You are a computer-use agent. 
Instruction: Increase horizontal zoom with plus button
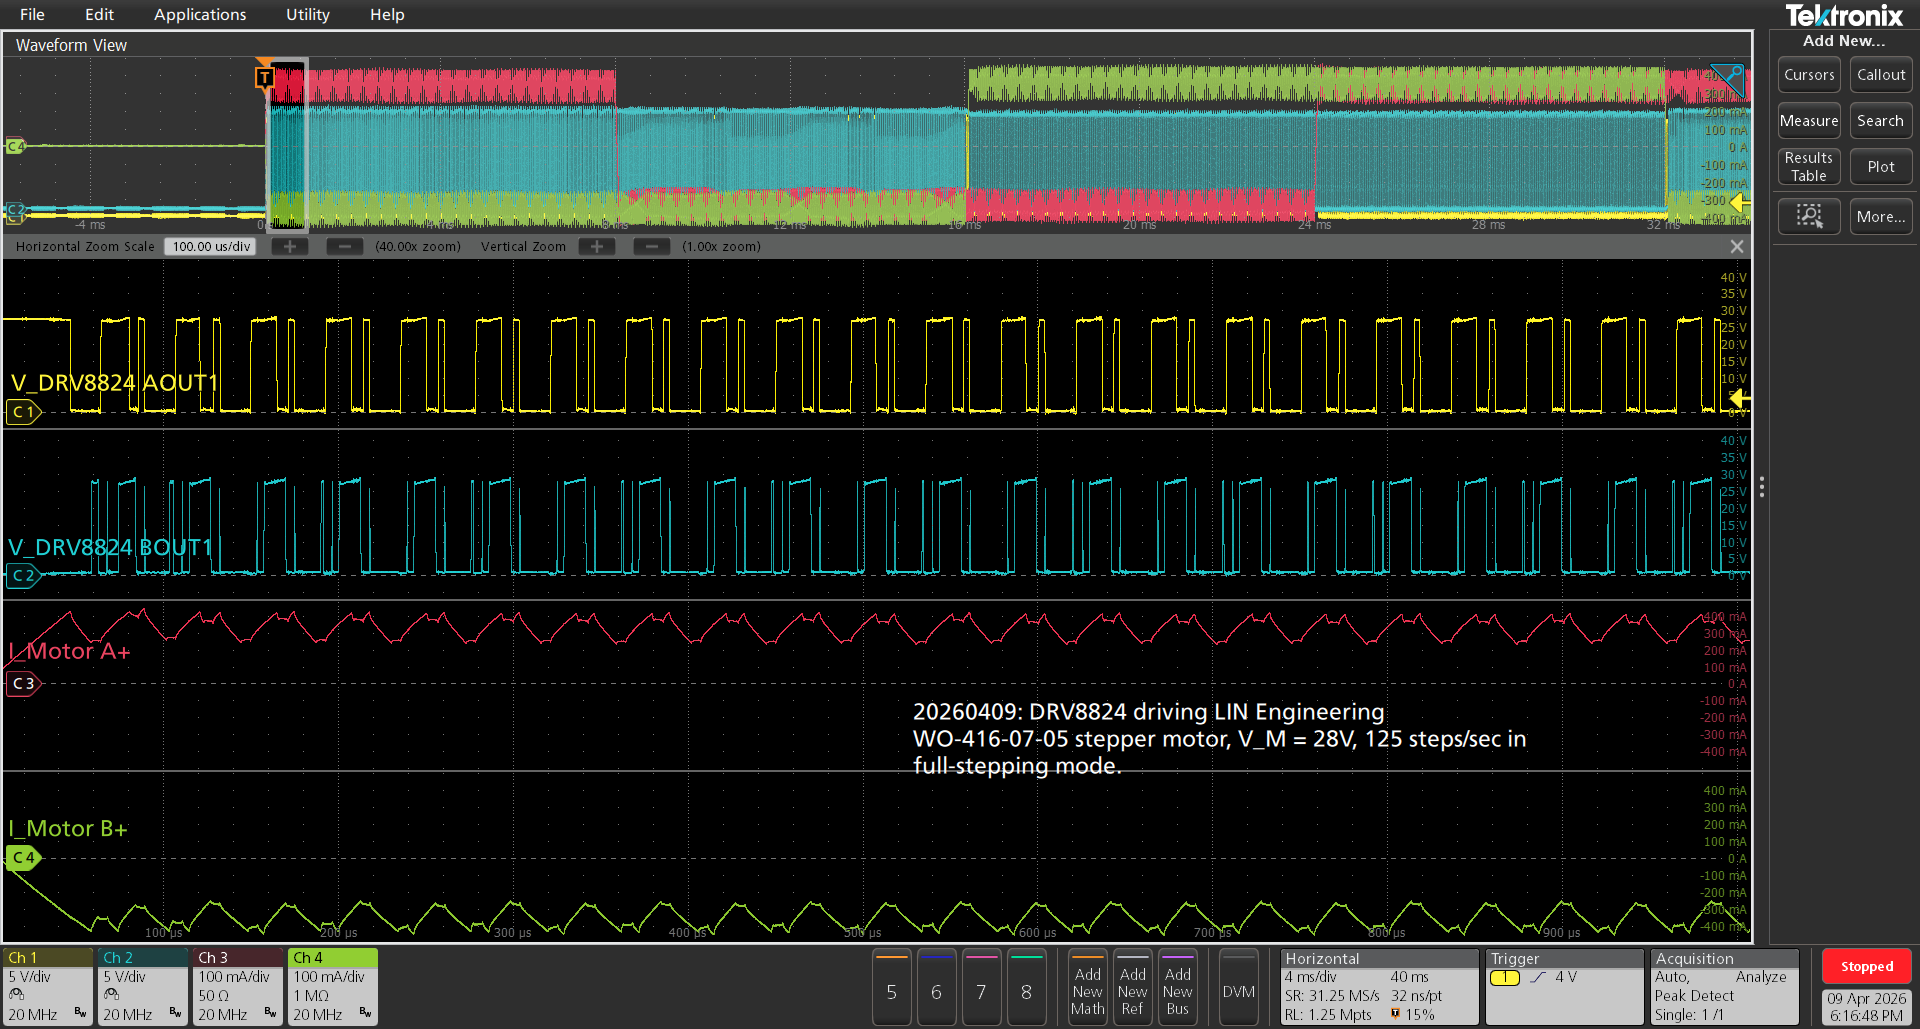pos(290,247)
